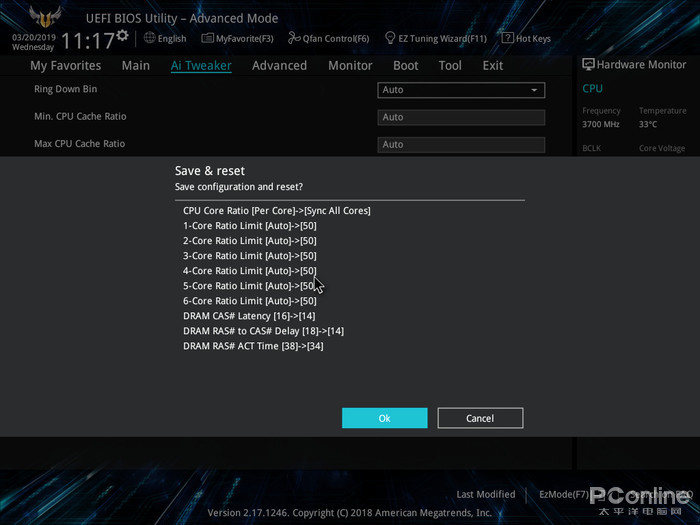
Task: Click the Min. CPU Cache Ratio label
Action: pos(80,116)
